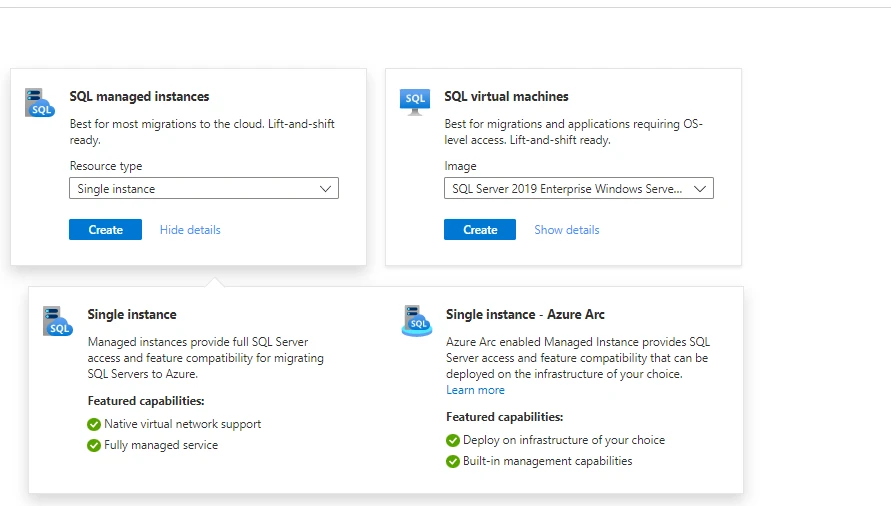Viewport: 891px width, 506px height.
Task: Click Featured capabilities heading under Single instance
Action: point(146,401)
